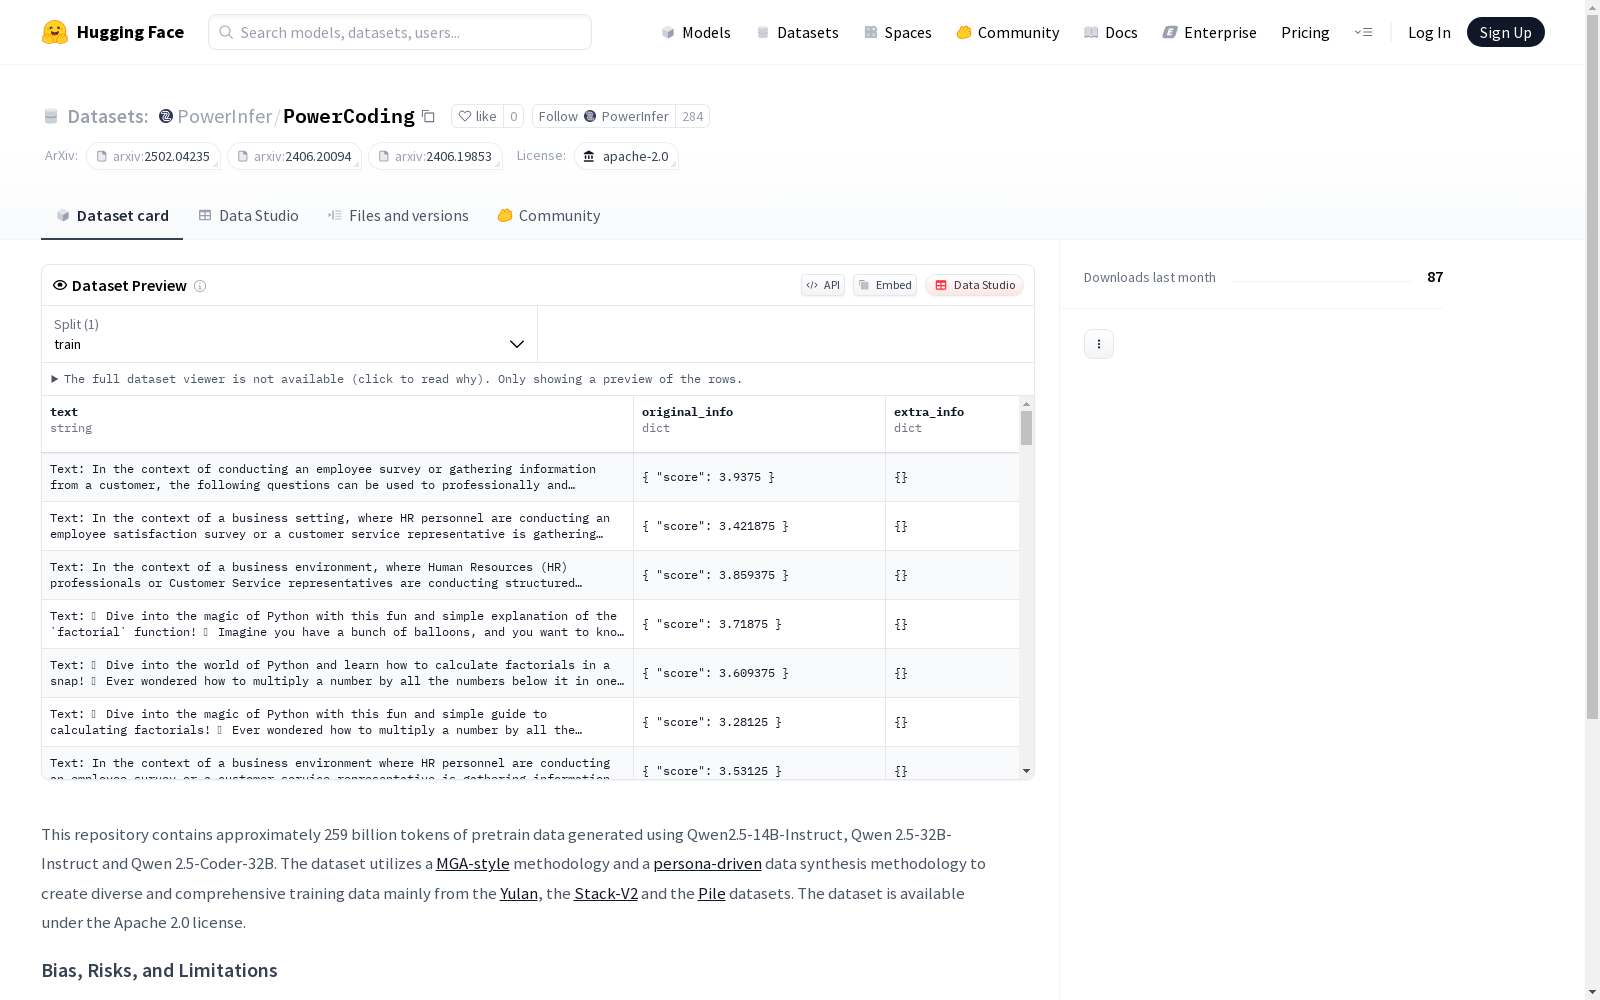Screen dimensions: 1600x1000
Task: Open the arxiv:2502.04235 tag
Action: (x=153, y=156)
